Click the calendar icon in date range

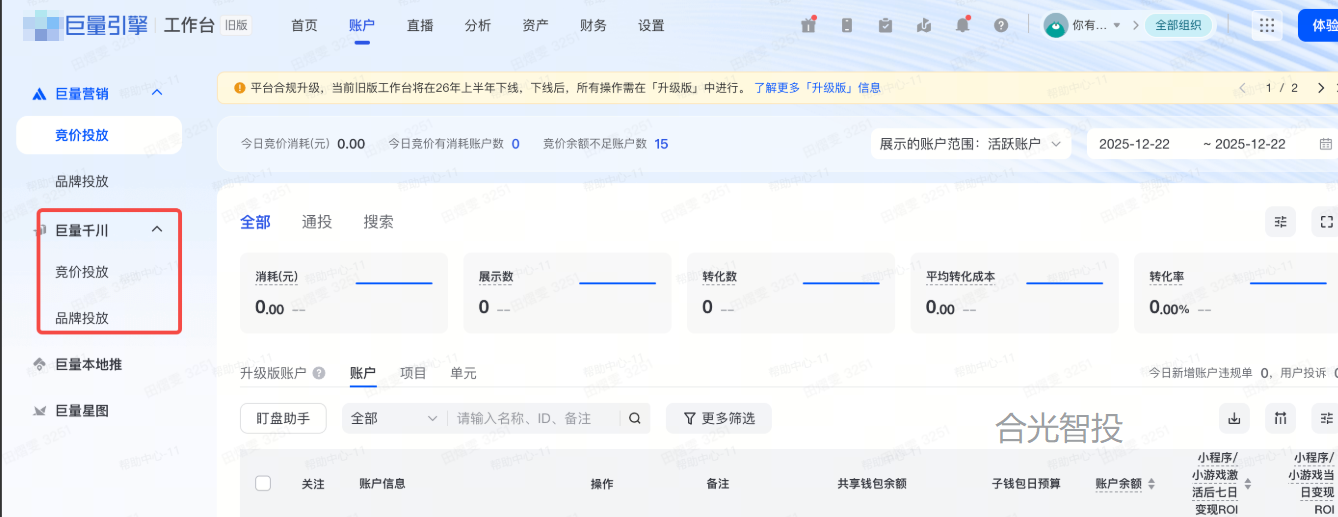[1326, 144]
